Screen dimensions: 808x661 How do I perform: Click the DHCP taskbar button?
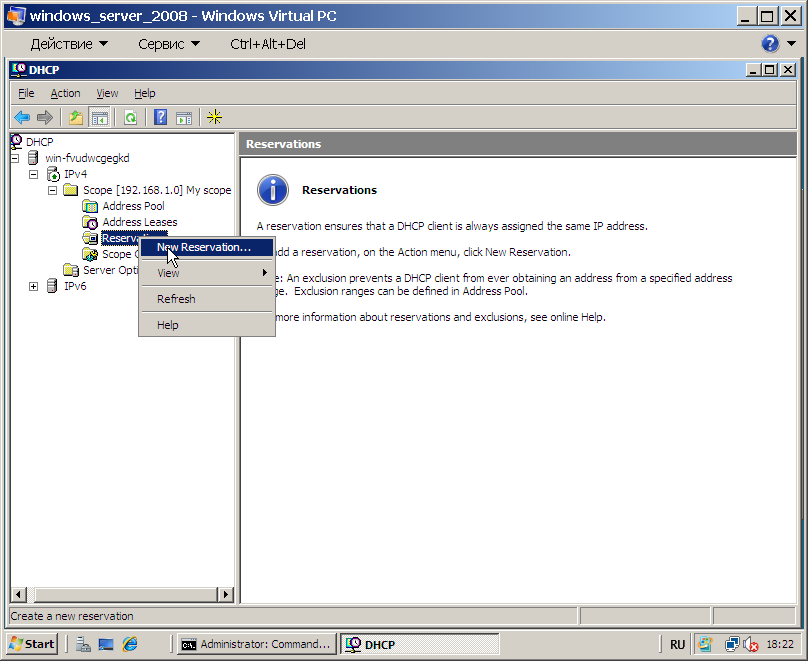click(x=419, y=644)
